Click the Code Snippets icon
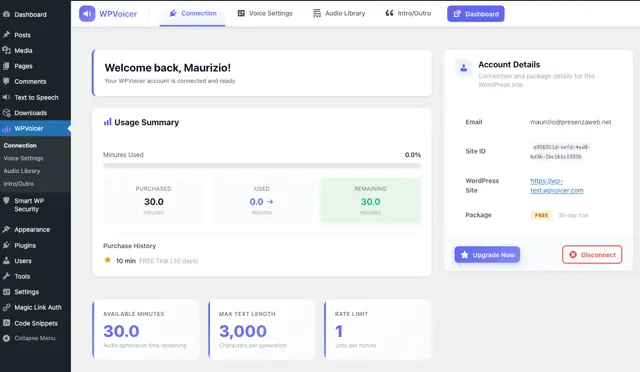The height and width of the screenshot is (372, 640). tap(7, 323)
